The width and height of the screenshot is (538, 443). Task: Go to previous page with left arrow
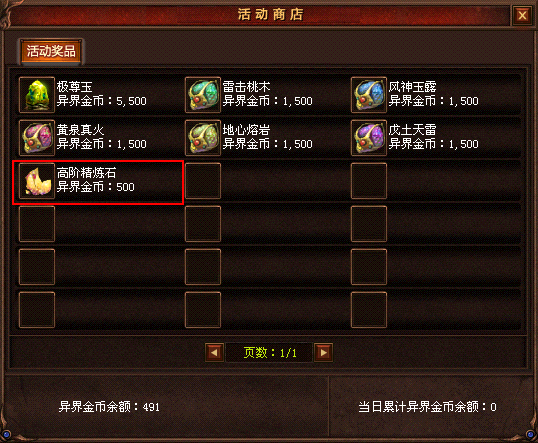(214, 352)
